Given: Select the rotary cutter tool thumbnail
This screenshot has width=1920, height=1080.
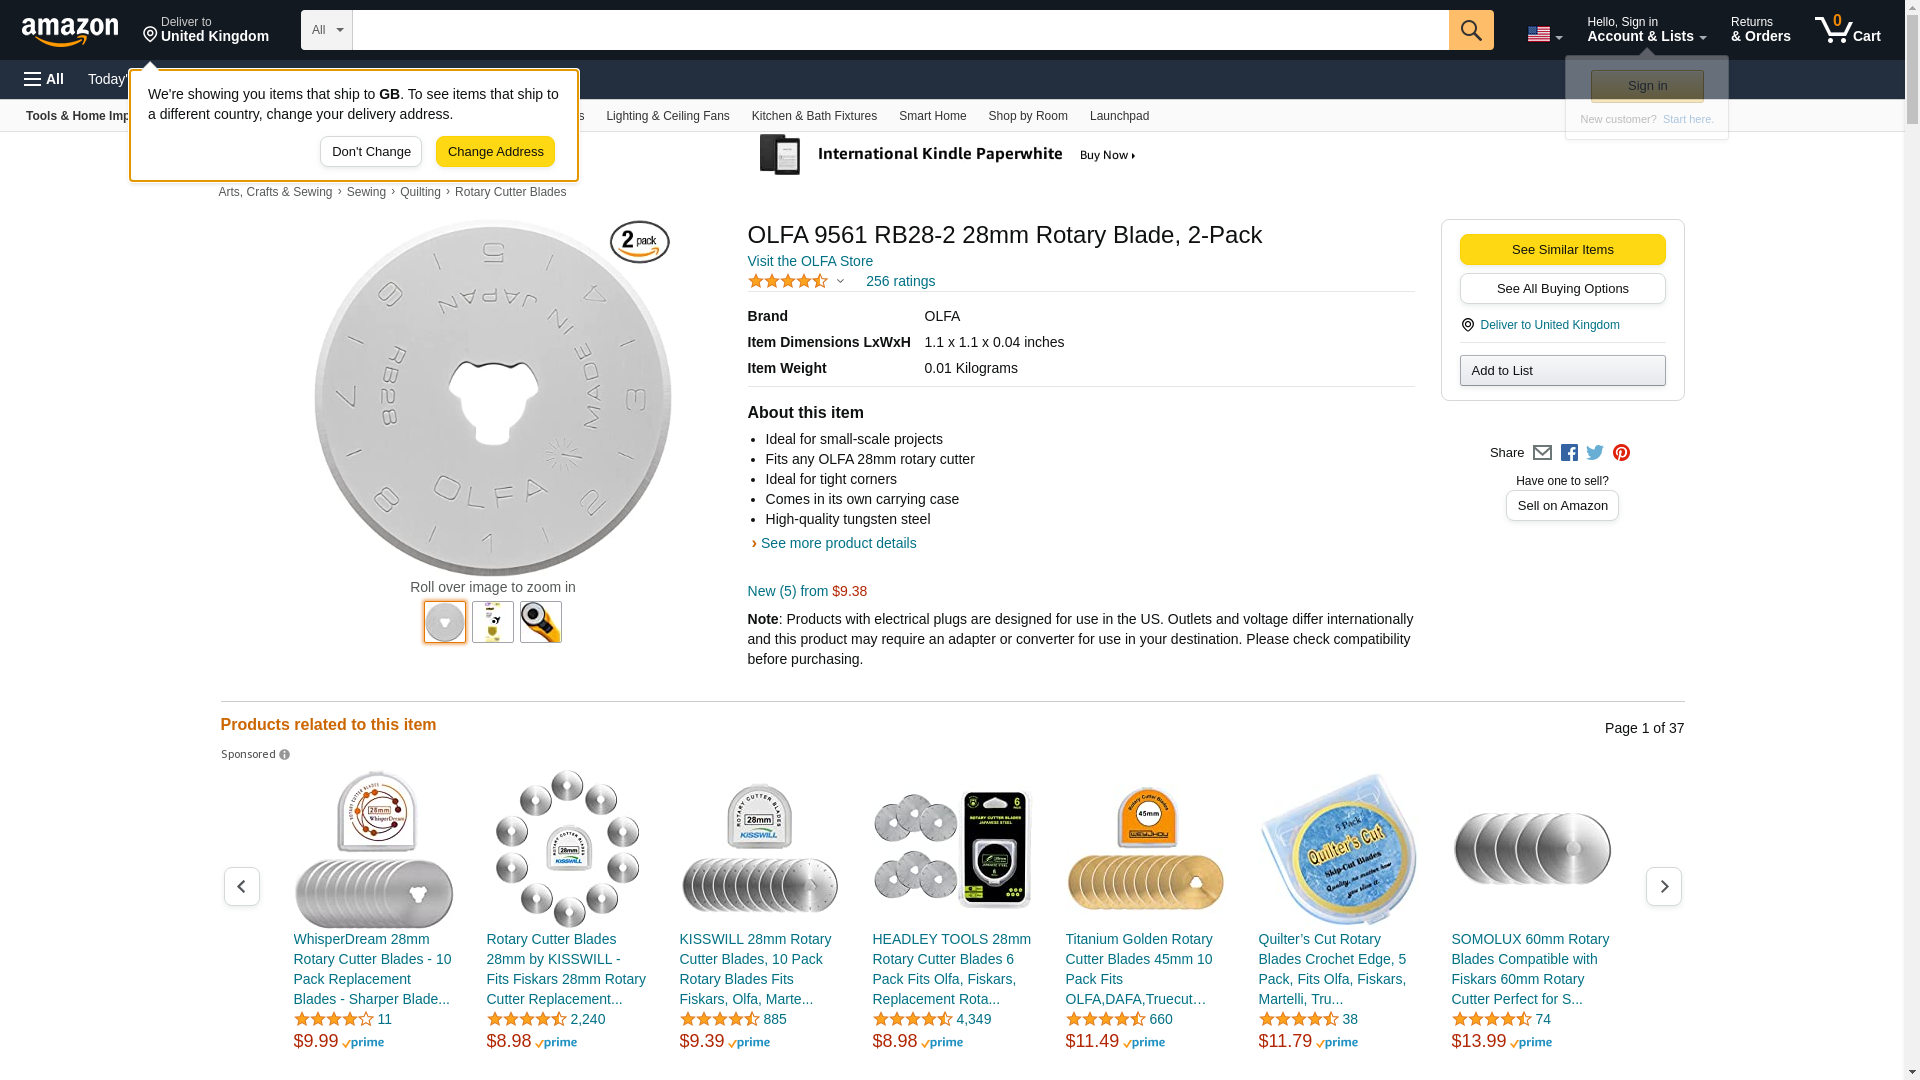Looking at the screenshot, I should pyautogui.click(x=541, y=622).
